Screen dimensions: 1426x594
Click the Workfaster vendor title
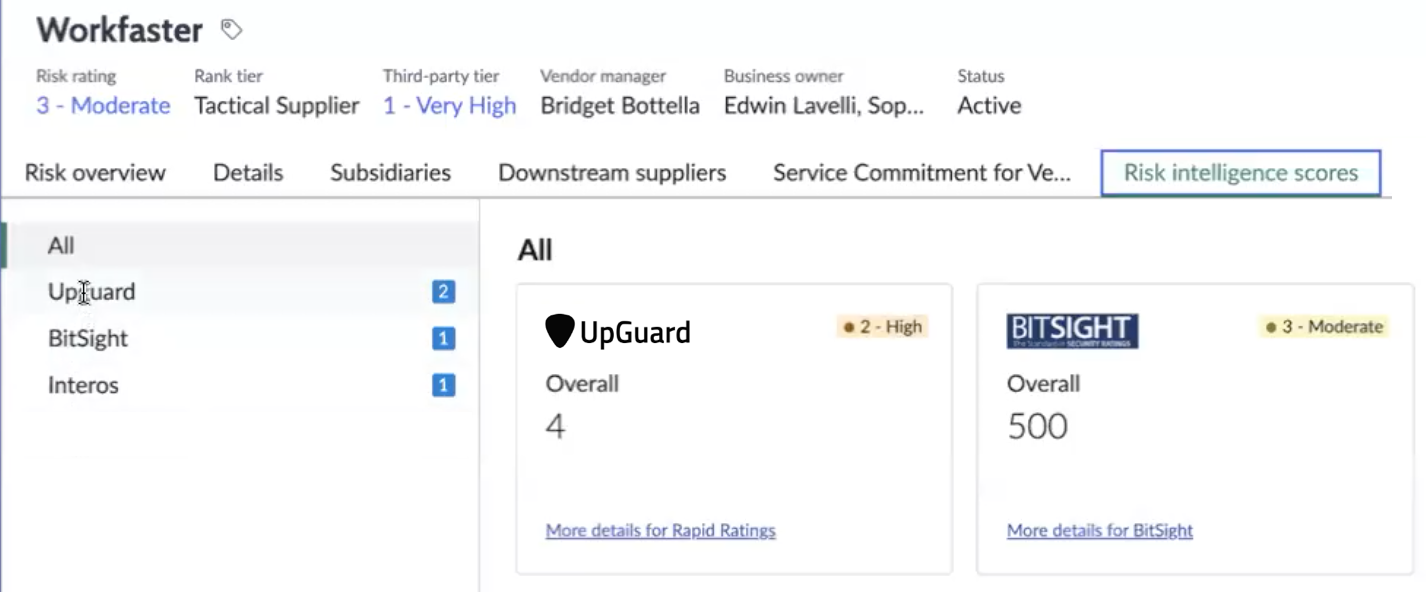120,30
